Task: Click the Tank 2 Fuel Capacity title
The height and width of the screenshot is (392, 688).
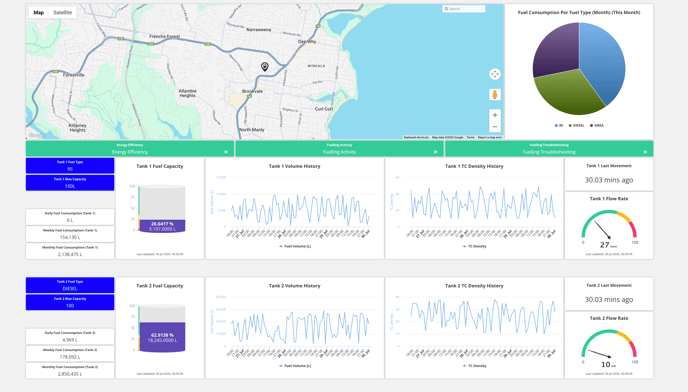Action: coord(160,286)
